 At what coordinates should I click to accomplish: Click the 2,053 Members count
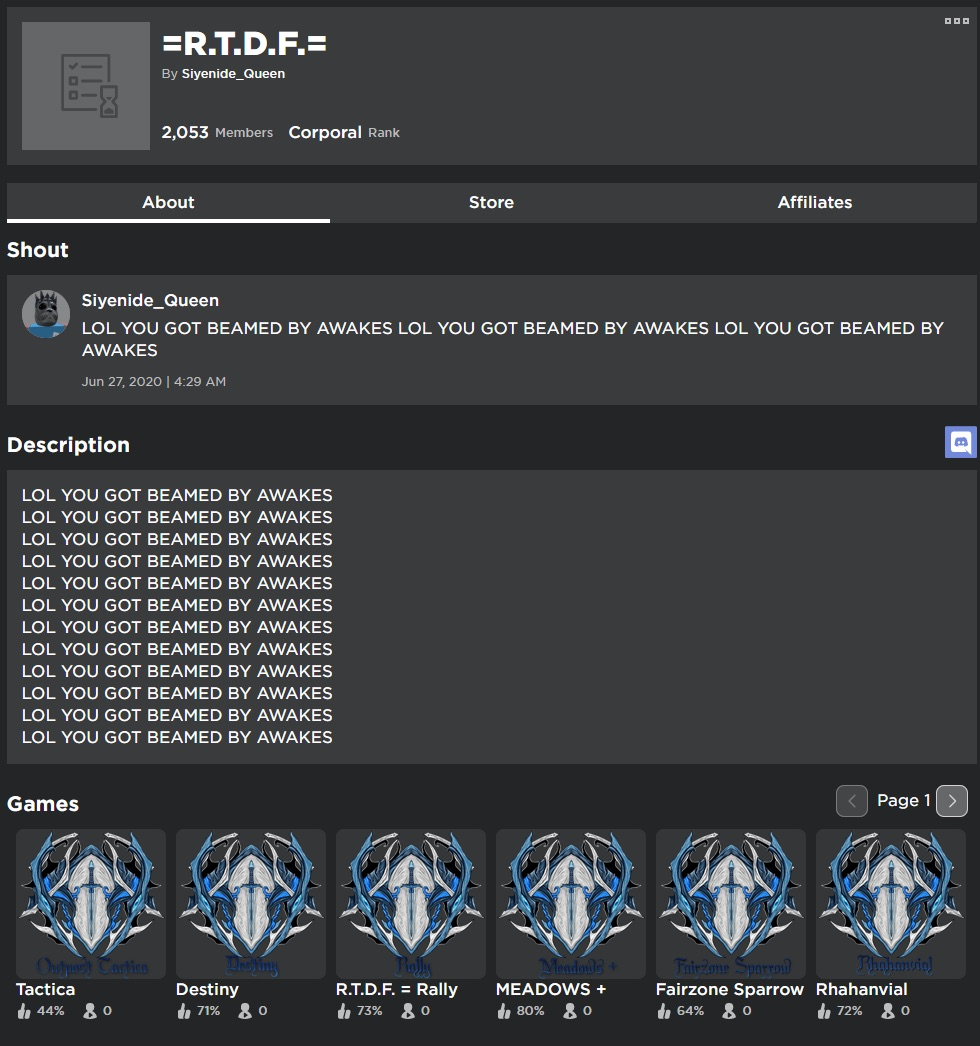217,132
